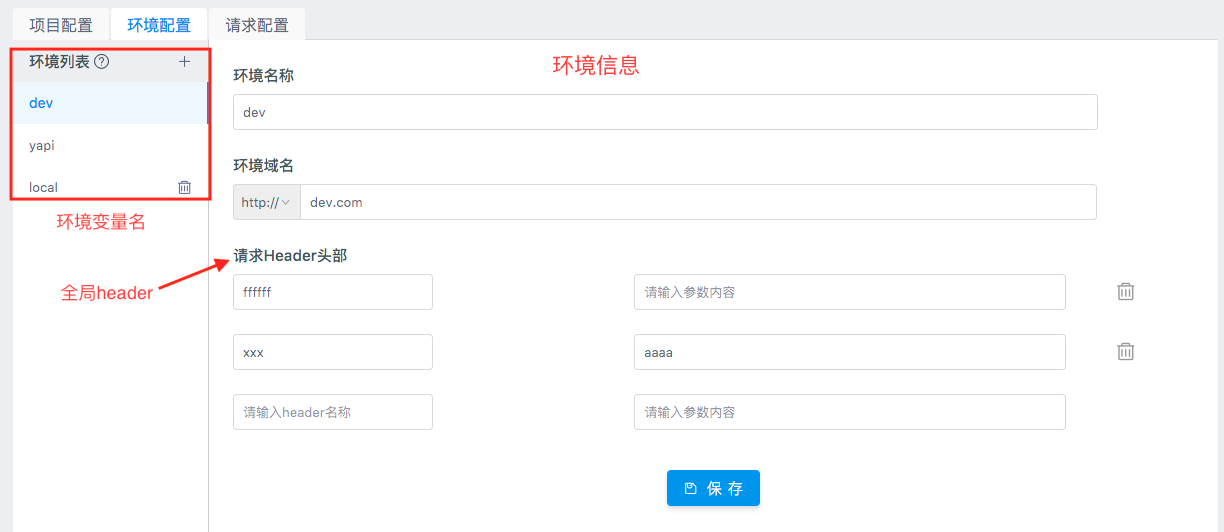Select the 环境配置 tab
The height and width of the screenshot is (532, 1224).
[159, 25]
